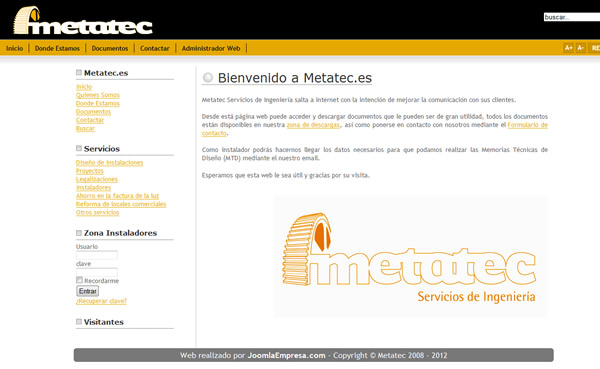Open Proyectos service link
The height and width of the screenshot is (369, 600).
[90, 171]
